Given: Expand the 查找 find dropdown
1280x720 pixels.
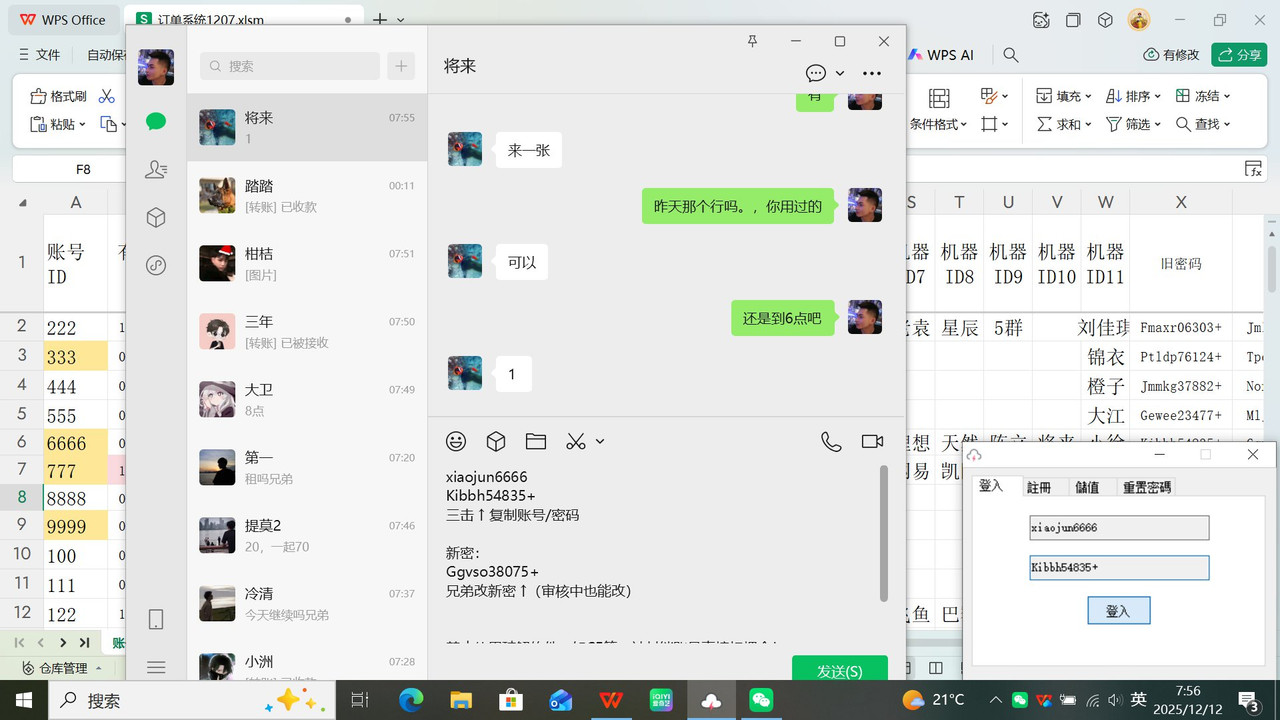Looking at the screenshot, I should (1227, 124).
